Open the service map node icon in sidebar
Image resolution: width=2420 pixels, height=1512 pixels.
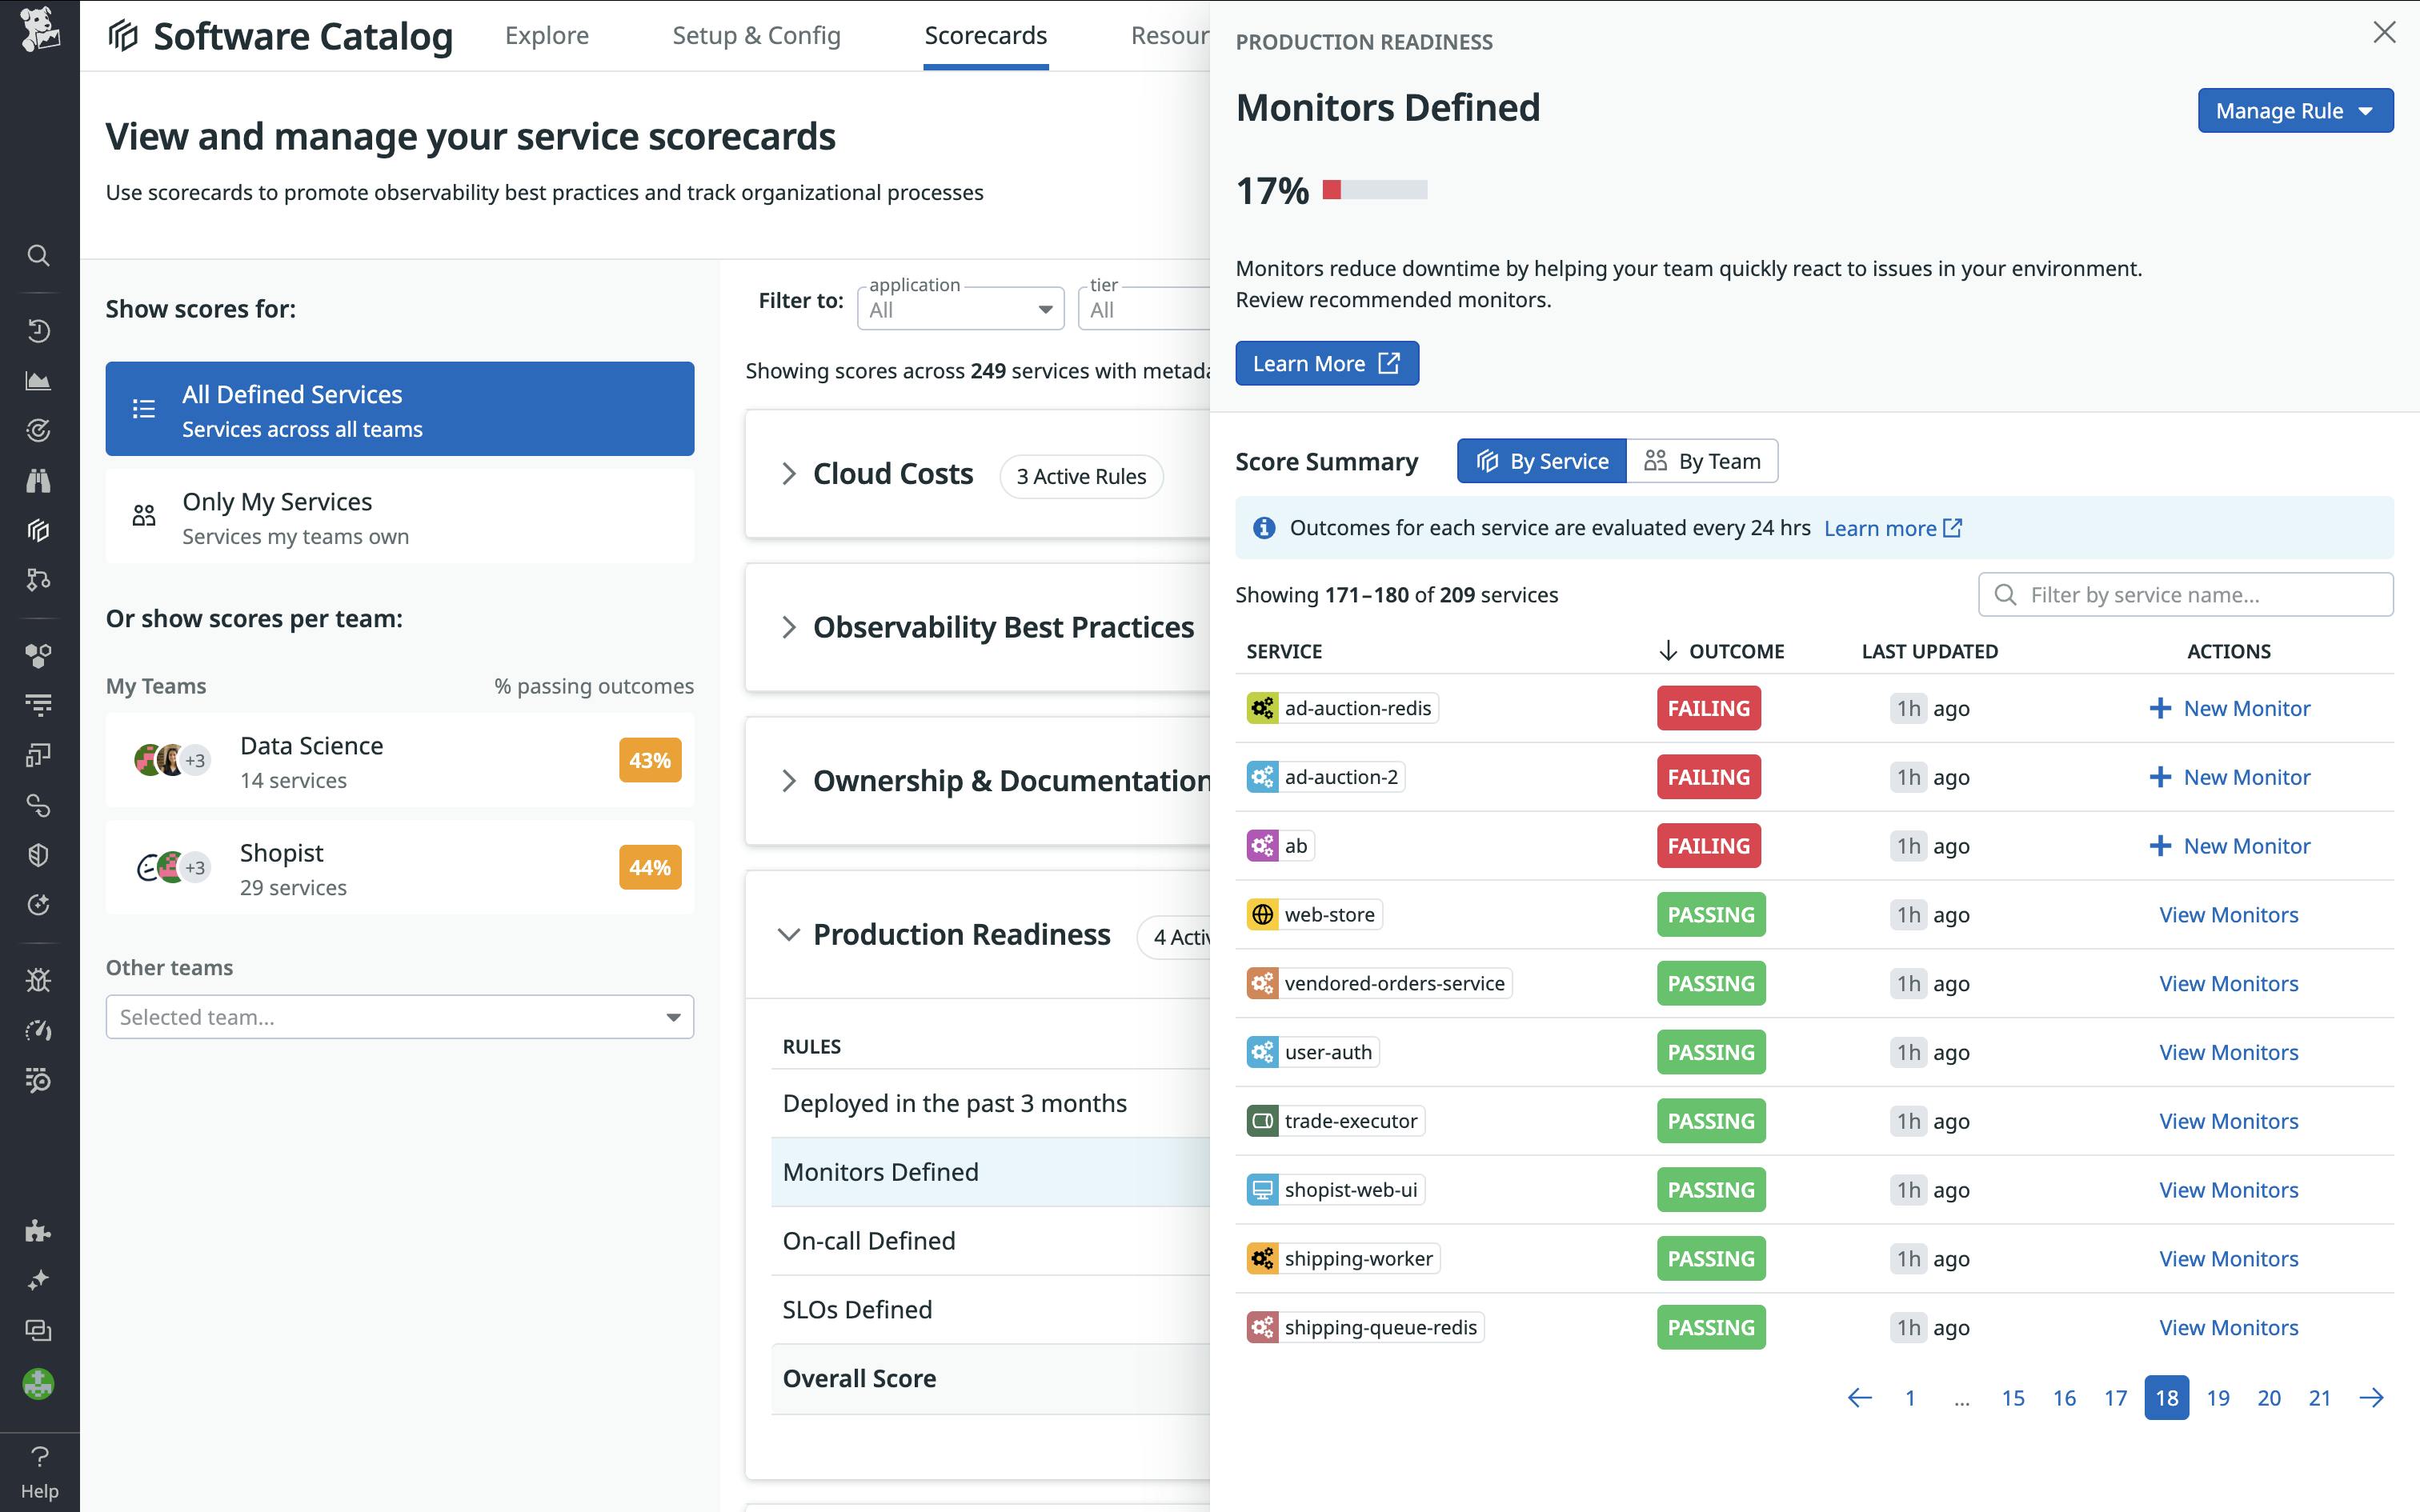39,580
